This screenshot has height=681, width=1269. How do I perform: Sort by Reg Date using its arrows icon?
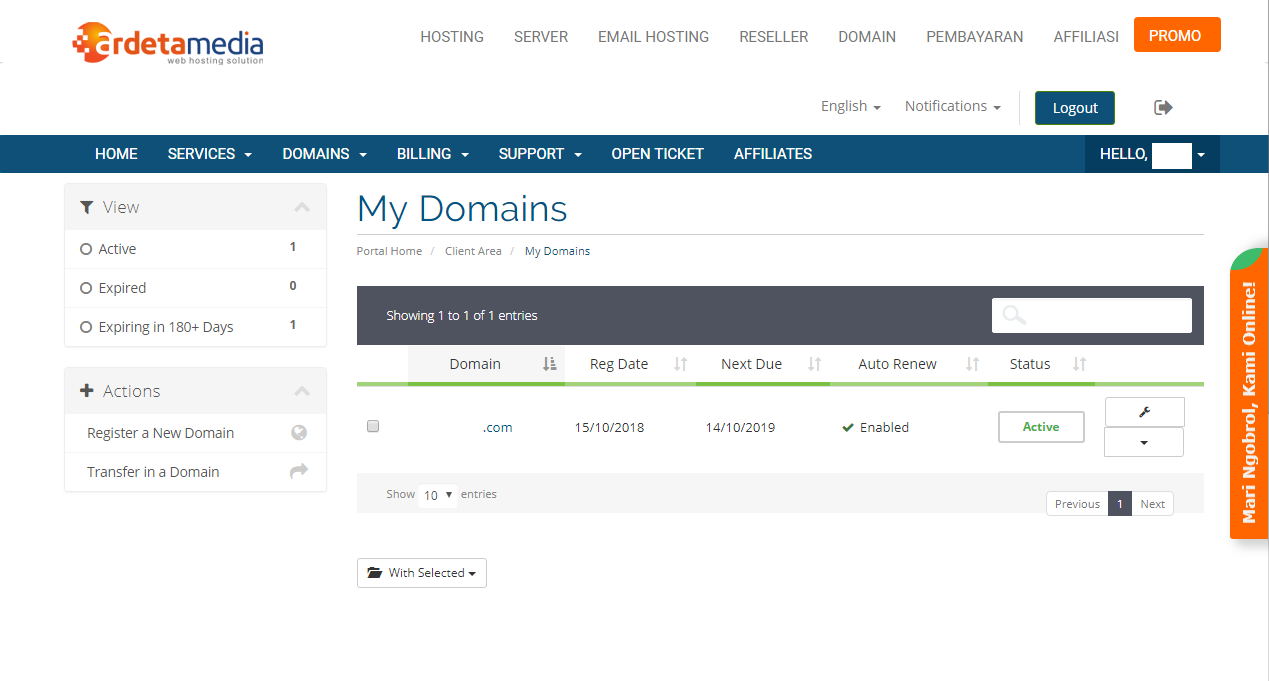[680, 364]
